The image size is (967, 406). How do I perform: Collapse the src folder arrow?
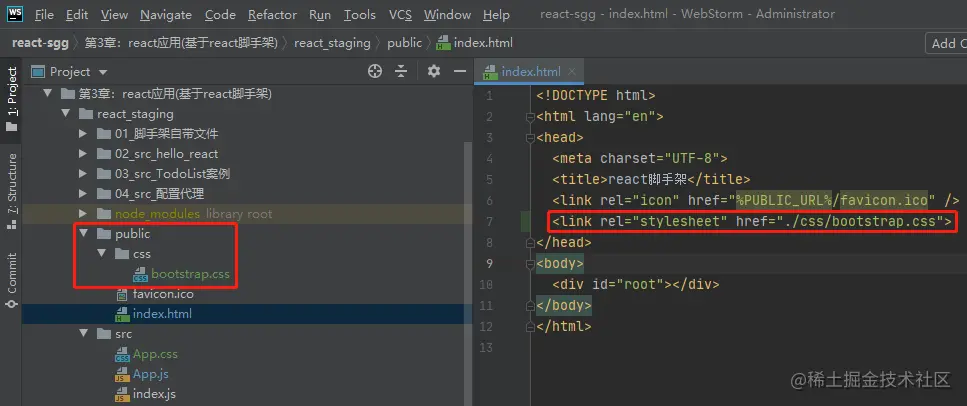point(83,334)
